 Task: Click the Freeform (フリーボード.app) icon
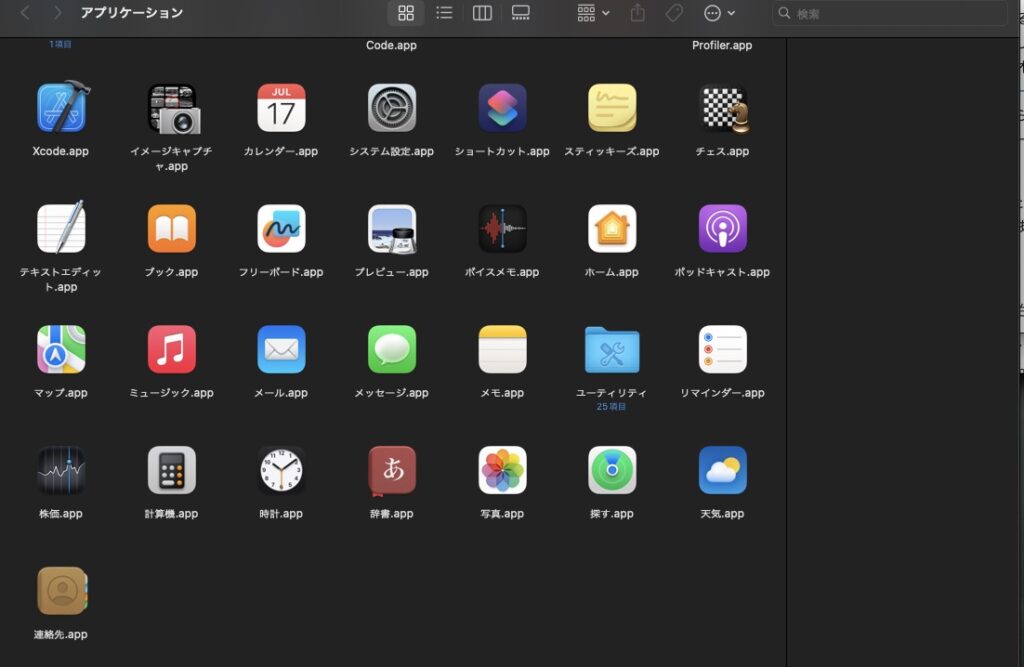click(281, 229)
